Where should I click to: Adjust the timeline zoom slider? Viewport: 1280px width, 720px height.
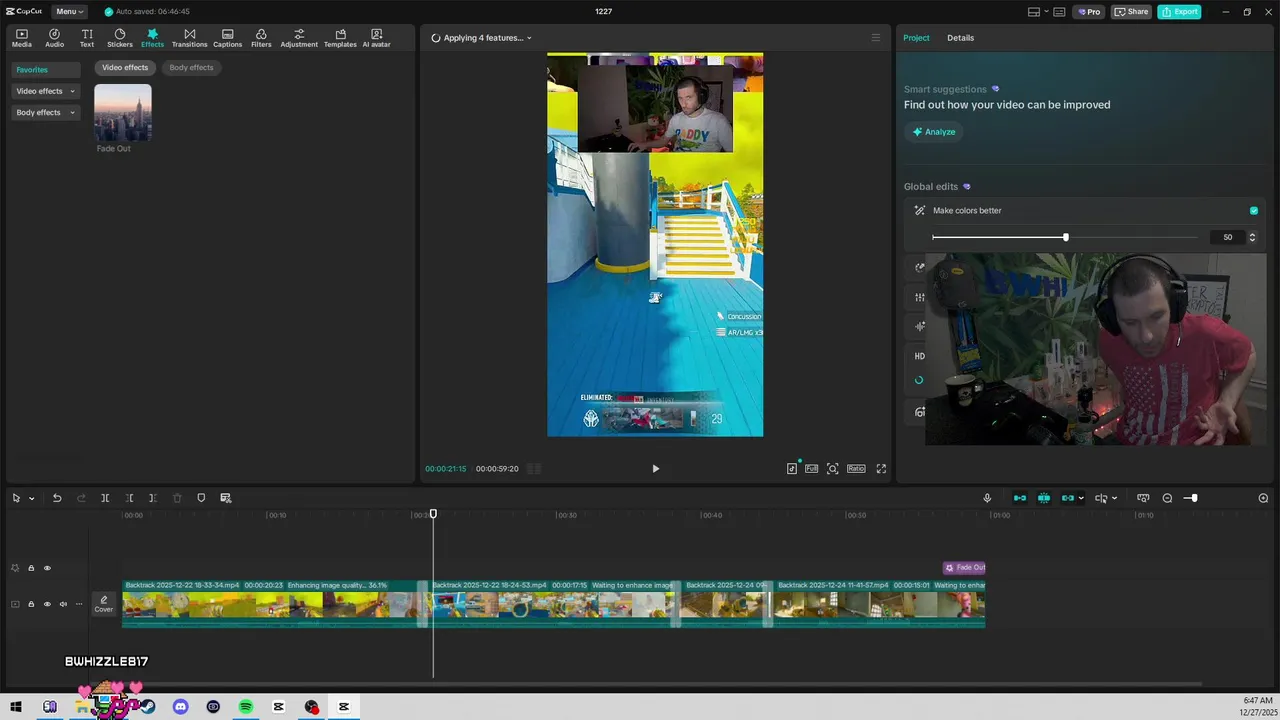point(1191,498)
